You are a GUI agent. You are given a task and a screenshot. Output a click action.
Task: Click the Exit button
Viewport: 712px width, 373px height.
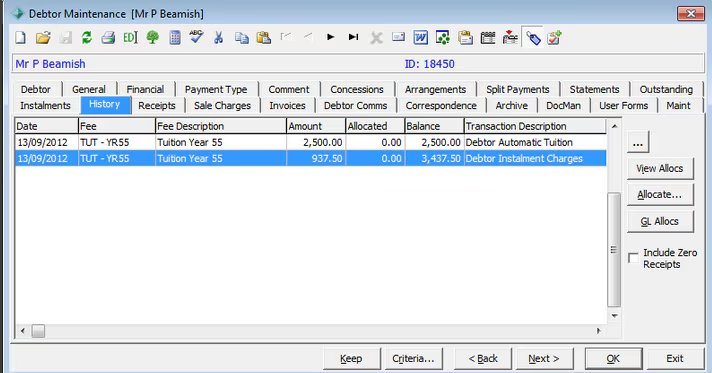675,358
